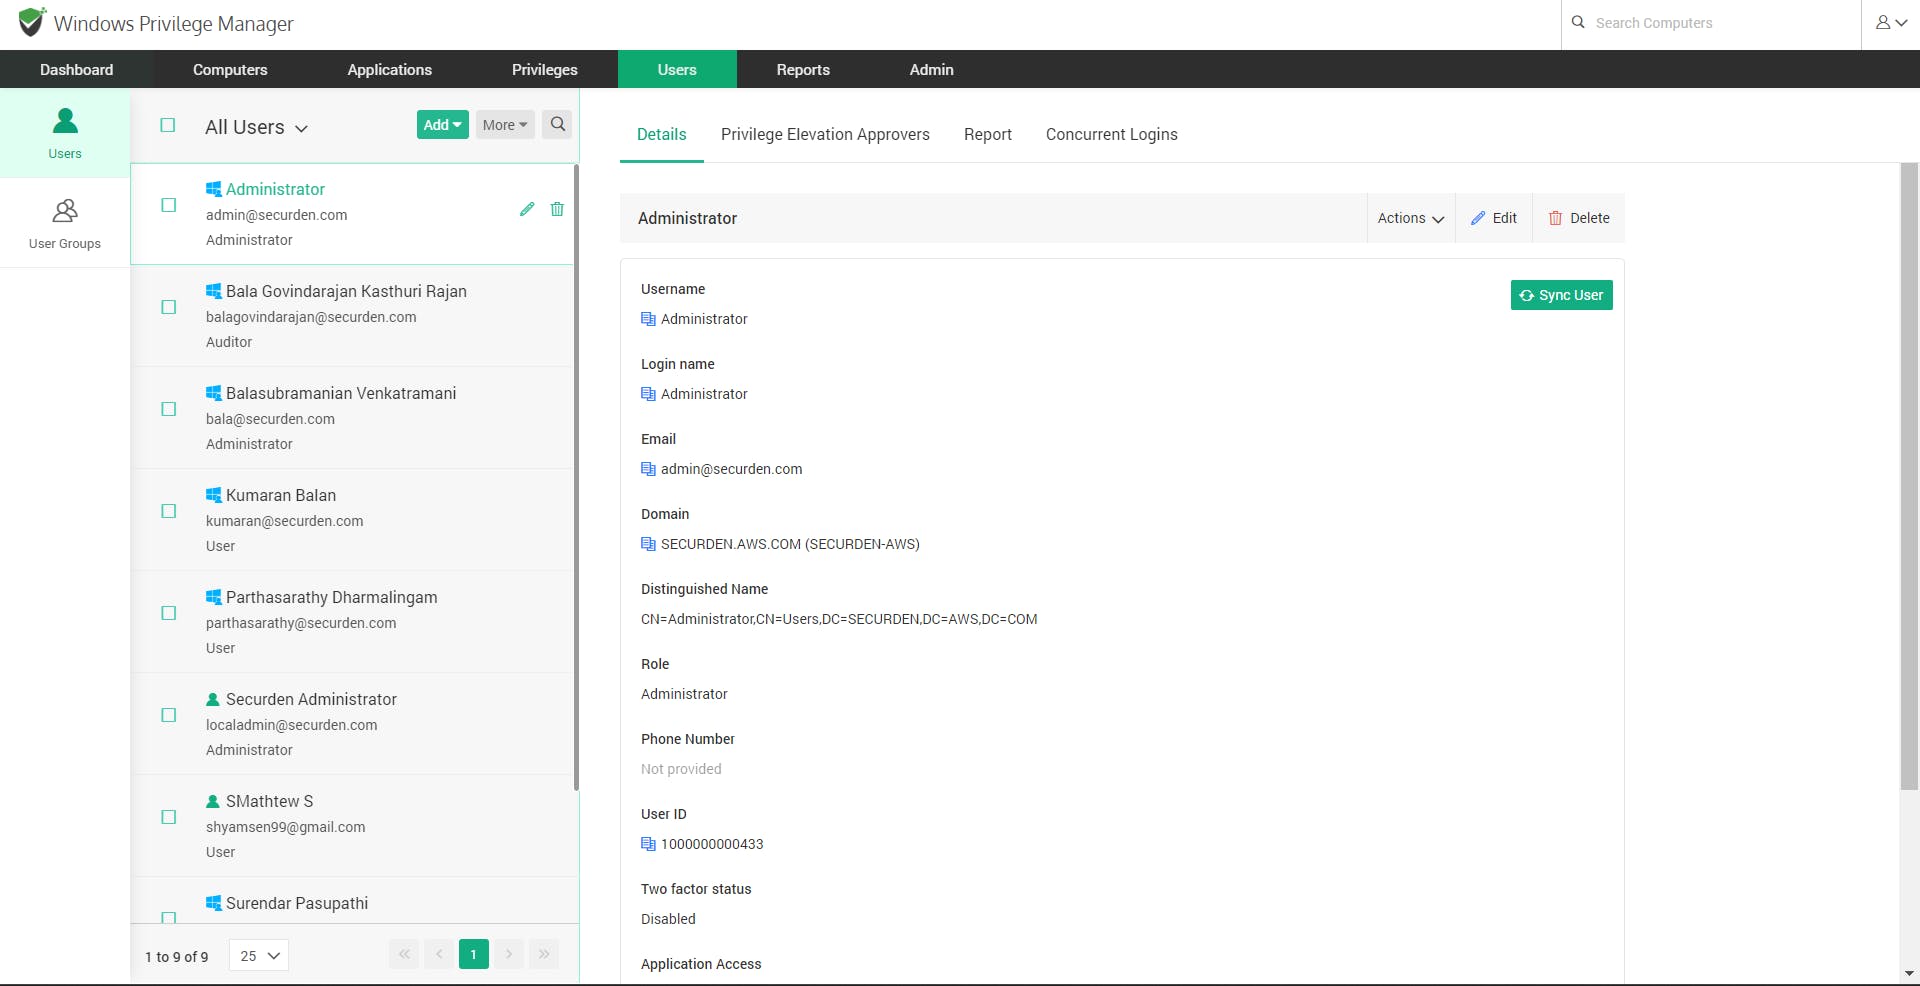Open the User Groups sidebar section
The height and width of the screenshot is (986, 1920).
pyautogui.click(x=65, y=223)
